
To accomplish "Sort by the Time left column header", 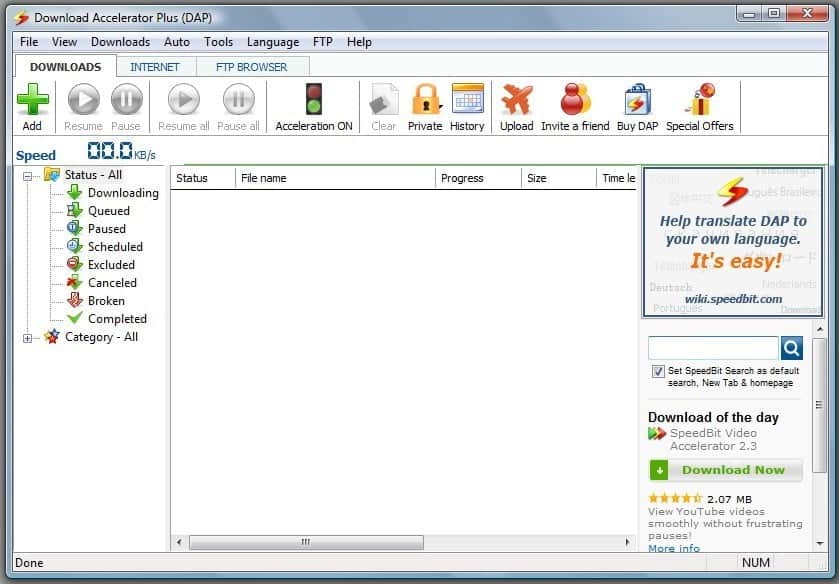I will point(616,178).
